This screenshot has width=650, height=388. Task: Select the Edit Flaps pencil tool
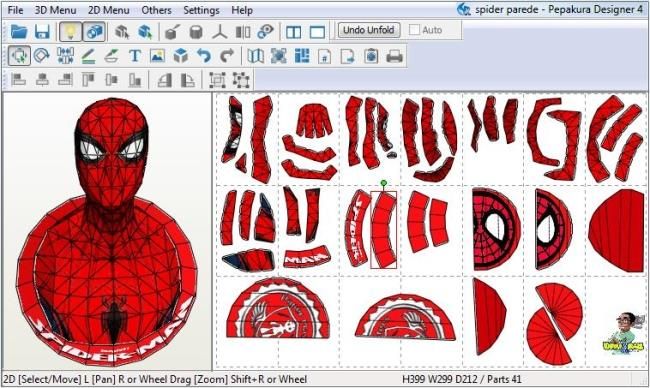click(x=88, y=56)
